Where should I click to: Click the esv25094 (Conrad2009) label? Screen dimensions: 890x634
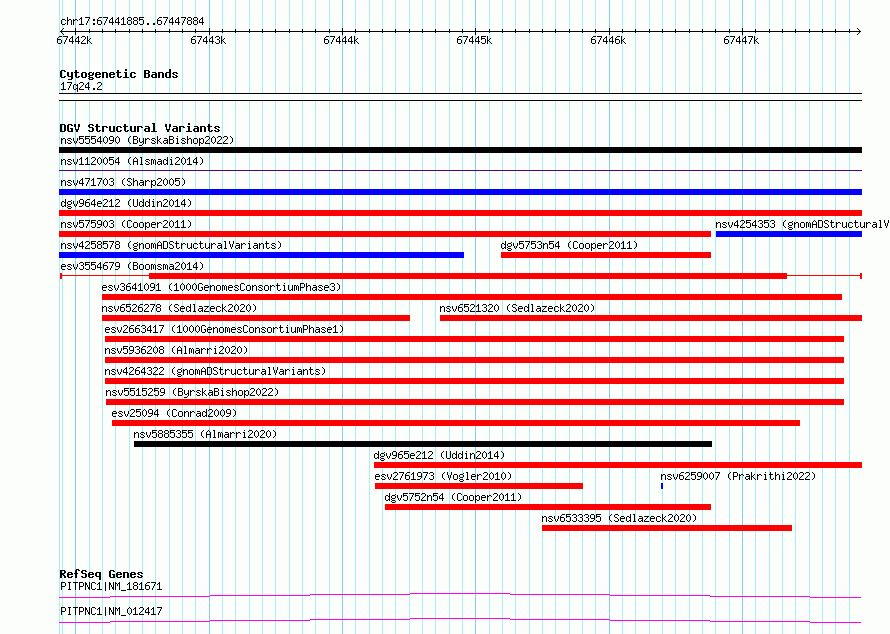point(174,413)
